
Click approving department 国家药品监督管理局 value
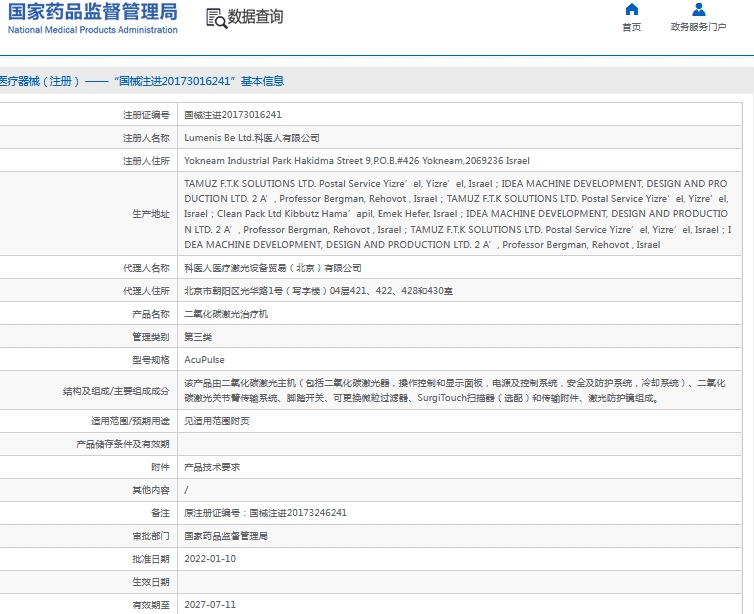pos(226,536)
